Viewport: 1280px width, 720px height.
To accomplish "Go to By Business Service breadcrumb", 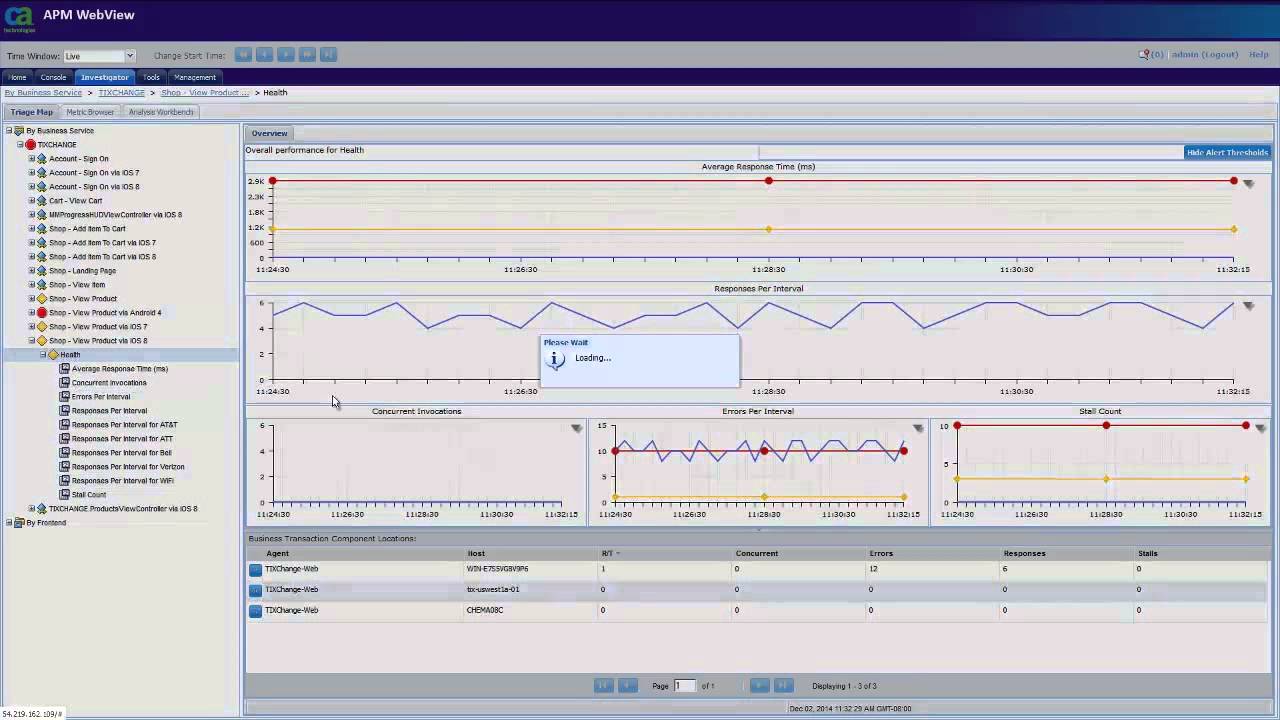I will click(43, 93).
